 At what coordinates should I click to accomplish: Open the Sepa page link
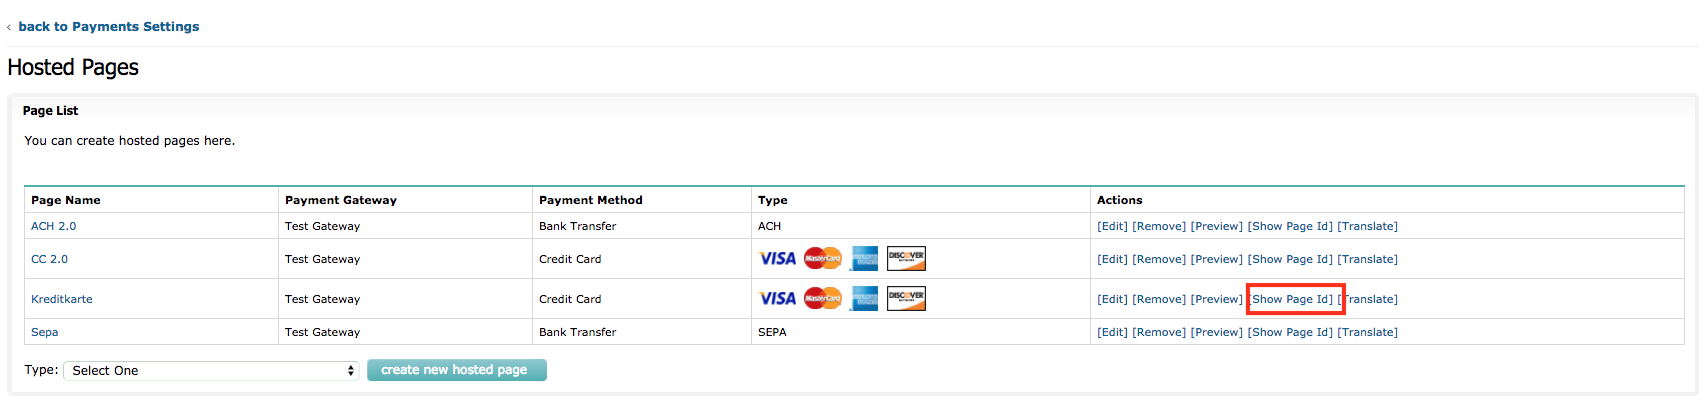tap(44, 332)
